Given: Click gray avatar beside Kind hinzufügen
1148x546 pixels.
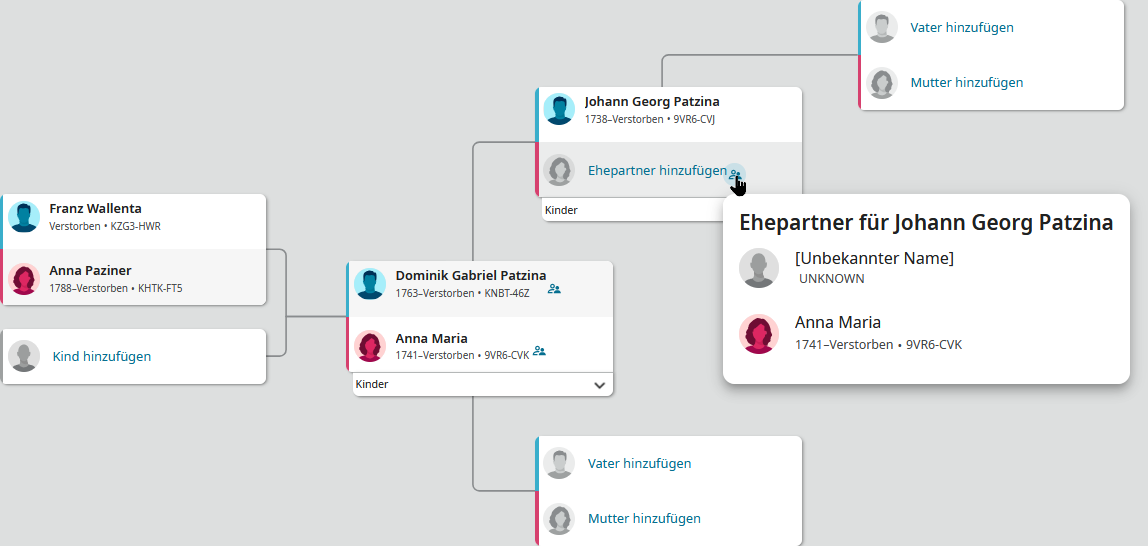Looking at the screenshot, I should pyautogui.click(x=24, y=356).
